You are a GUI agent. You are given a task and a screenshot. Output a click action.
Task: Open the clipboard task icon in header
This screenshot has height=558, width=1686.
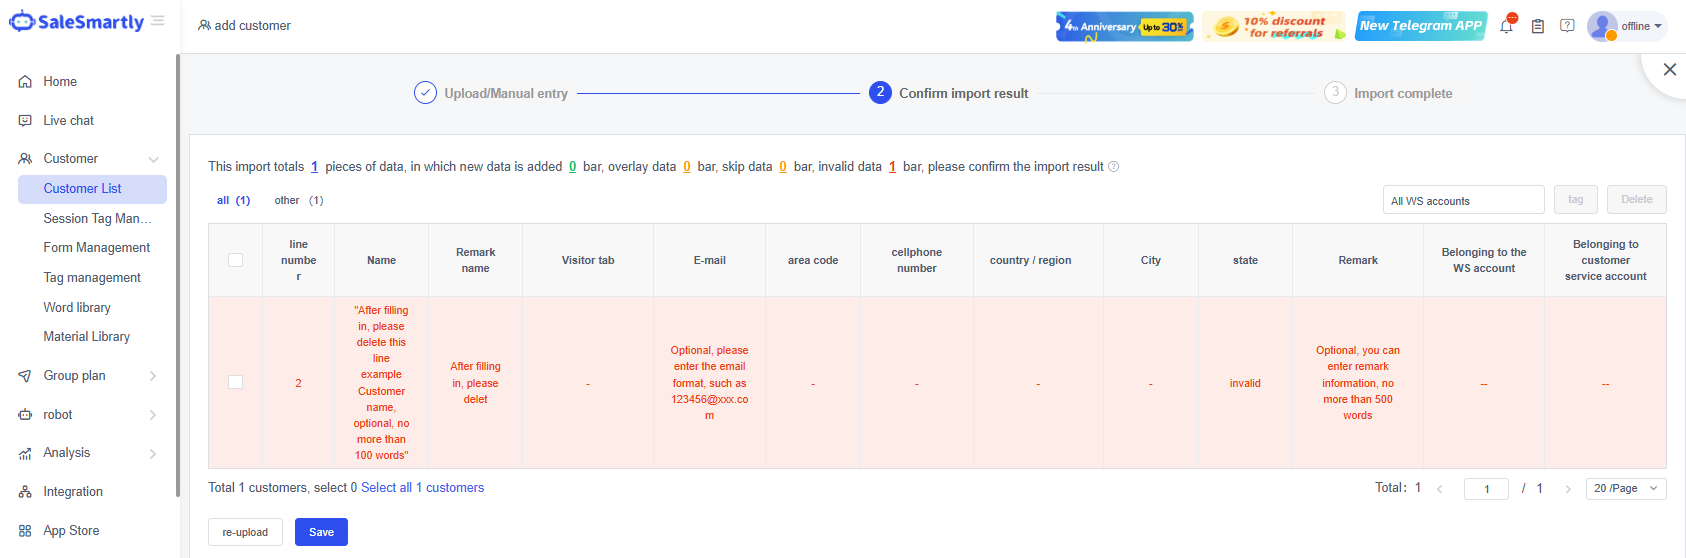click(1538, 26)
